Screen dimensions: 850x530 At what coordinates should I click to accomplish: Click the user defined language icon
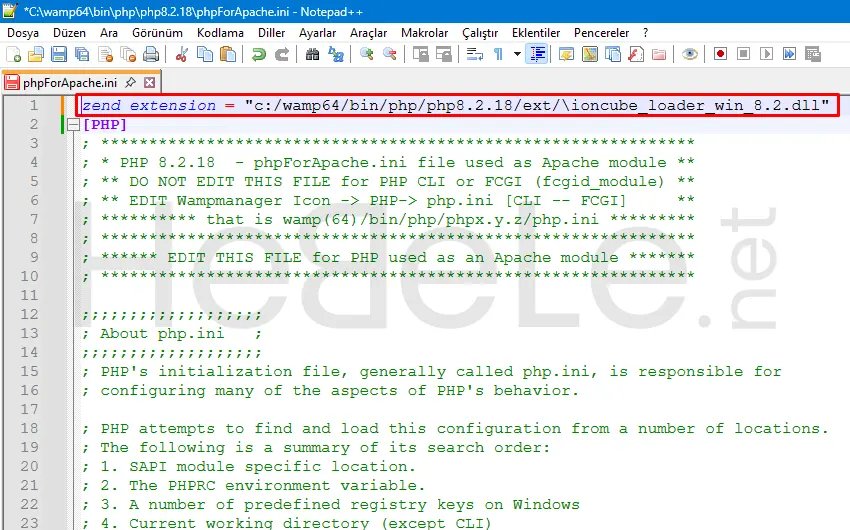tap(566, 54)
